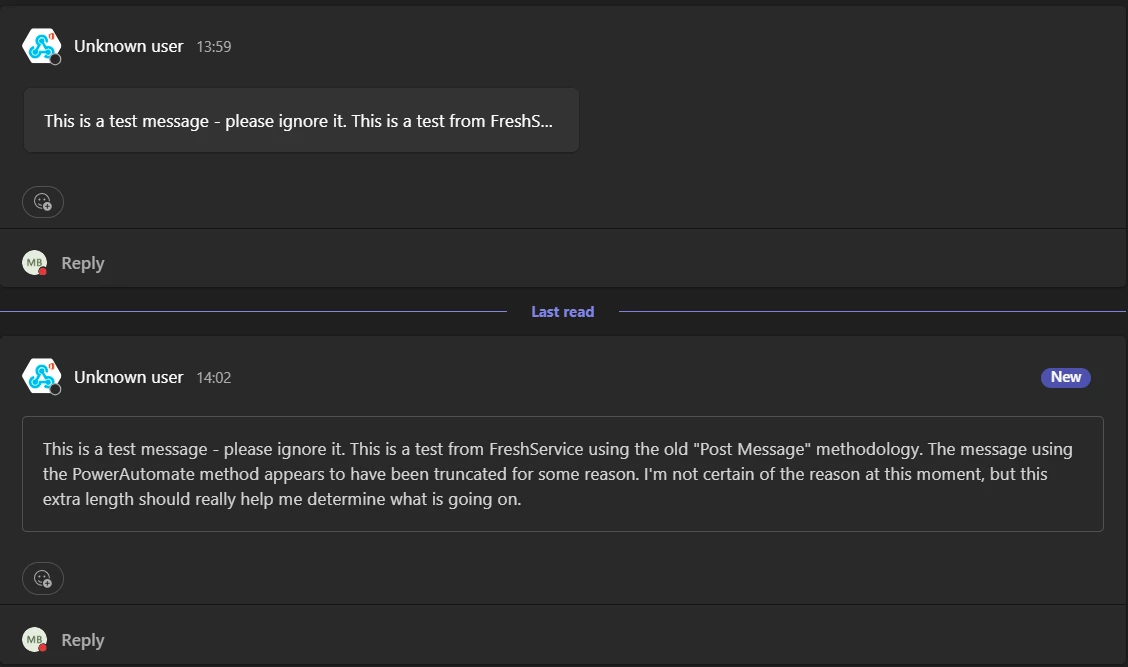Viewport: 1128px width, 667px height.
Task: Click the red busy dot on the first MB avatar
Action: pyautogui.click(x=42, y=271)
